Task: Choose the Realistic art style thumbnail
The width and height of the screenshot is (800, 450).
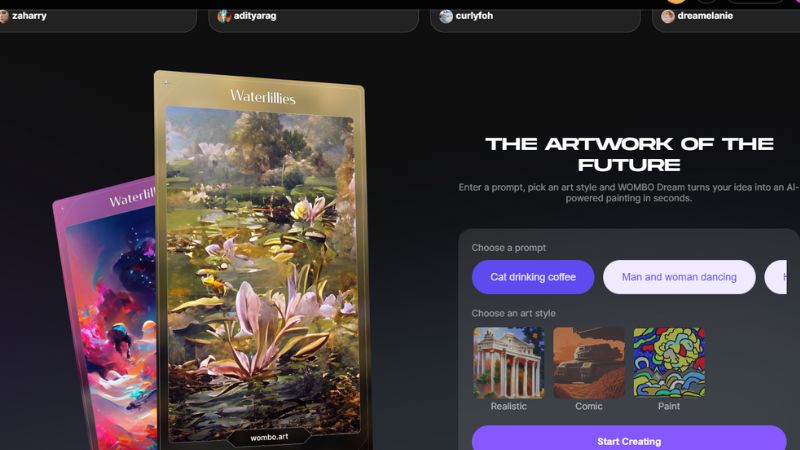Action: 508,363
